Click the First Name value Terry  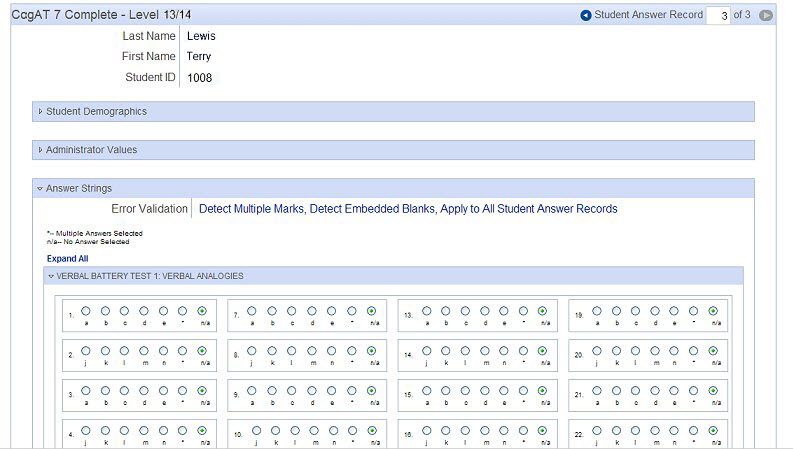tap(198, 57)
